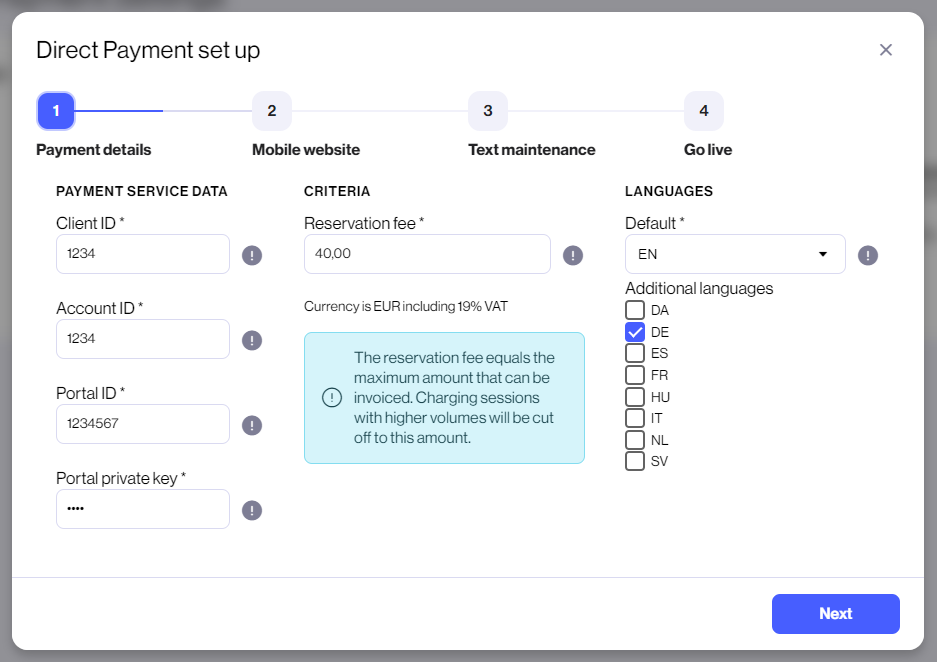Click the info icon near Portal private key

[x=251, y=510]
